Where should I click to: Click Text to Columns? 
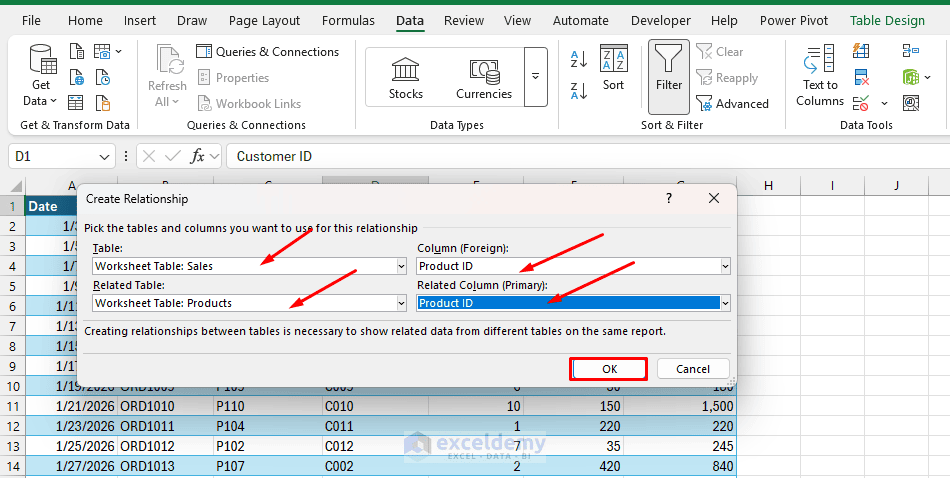(820, 76)
